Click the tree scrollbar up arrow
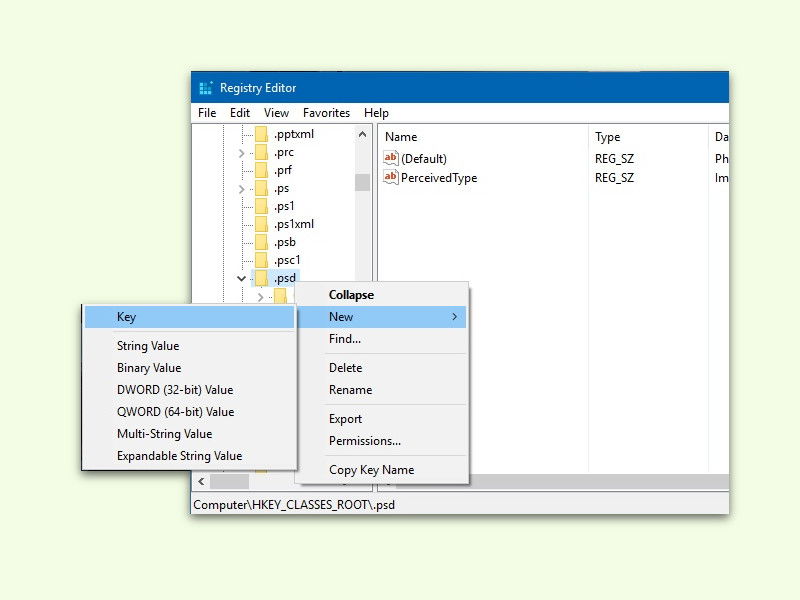 pos(362,135)
